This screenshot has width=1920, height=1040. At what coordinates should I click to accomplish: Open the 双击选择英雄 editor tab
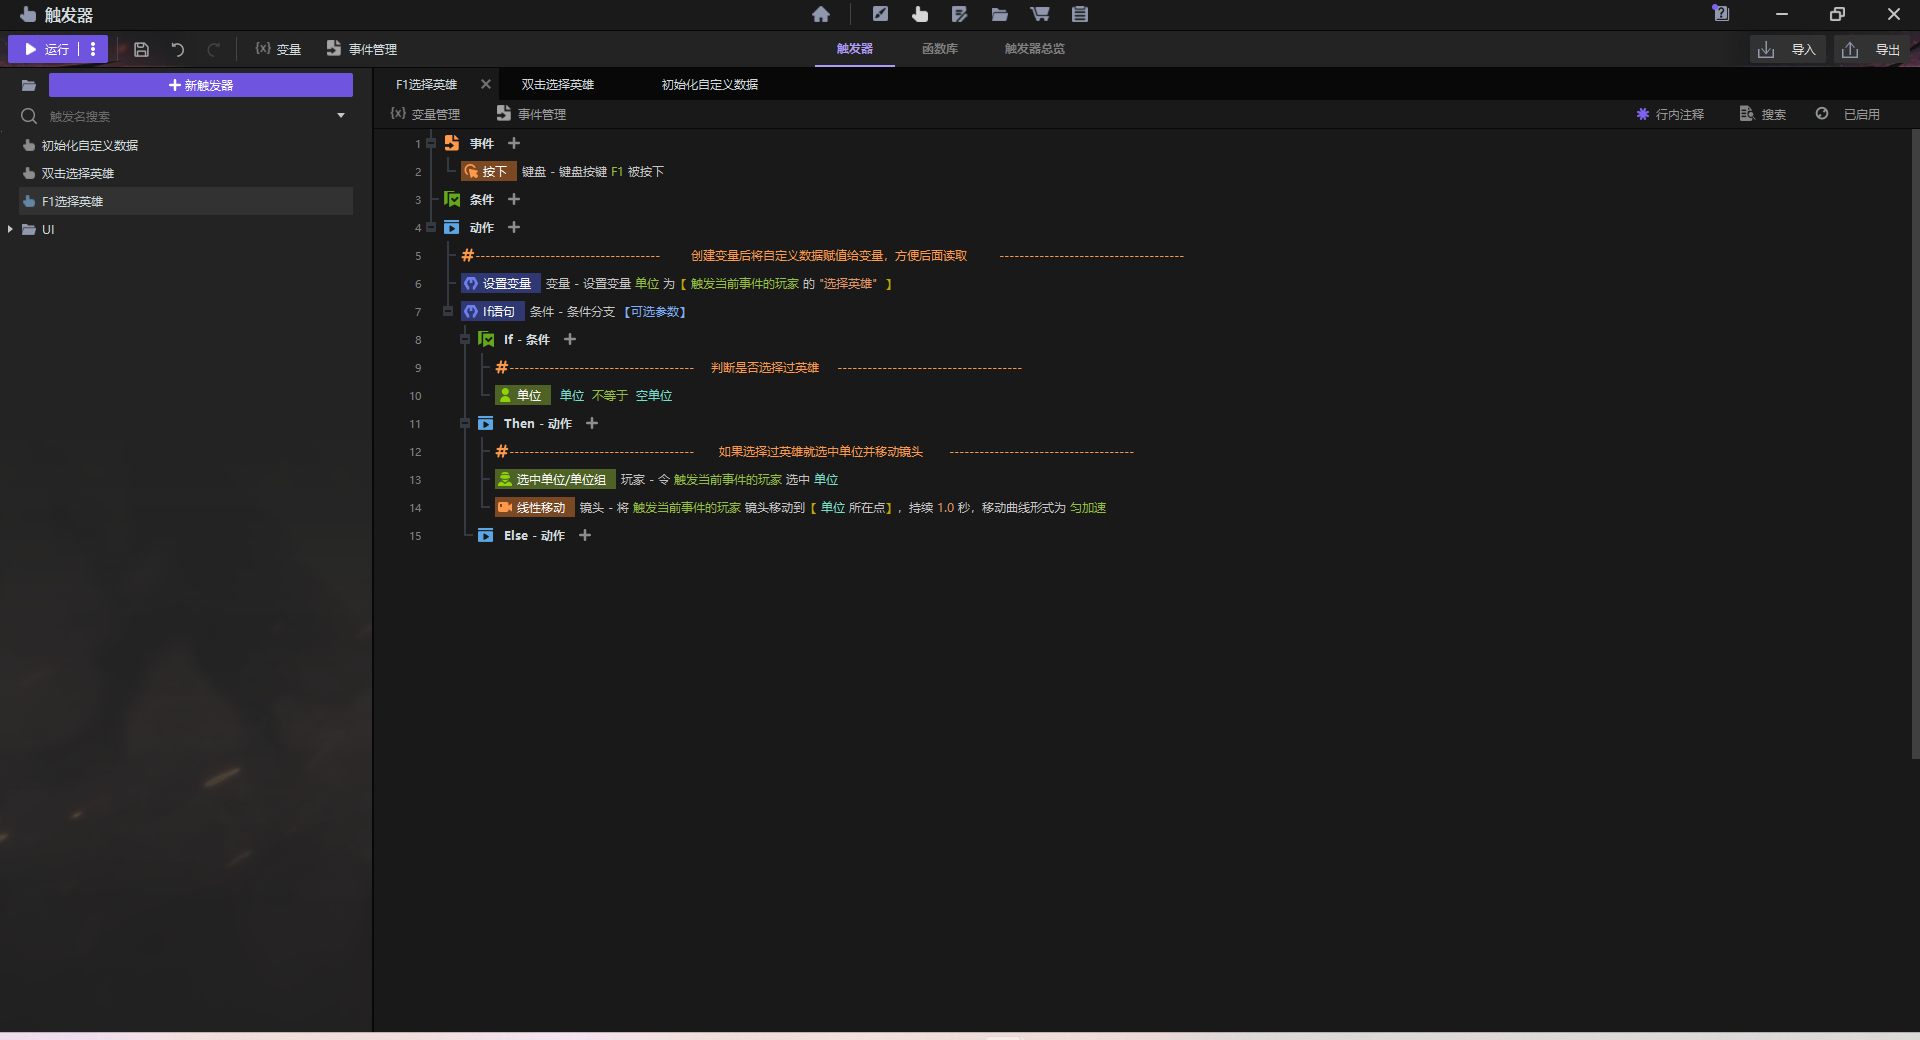coord(558,85)
